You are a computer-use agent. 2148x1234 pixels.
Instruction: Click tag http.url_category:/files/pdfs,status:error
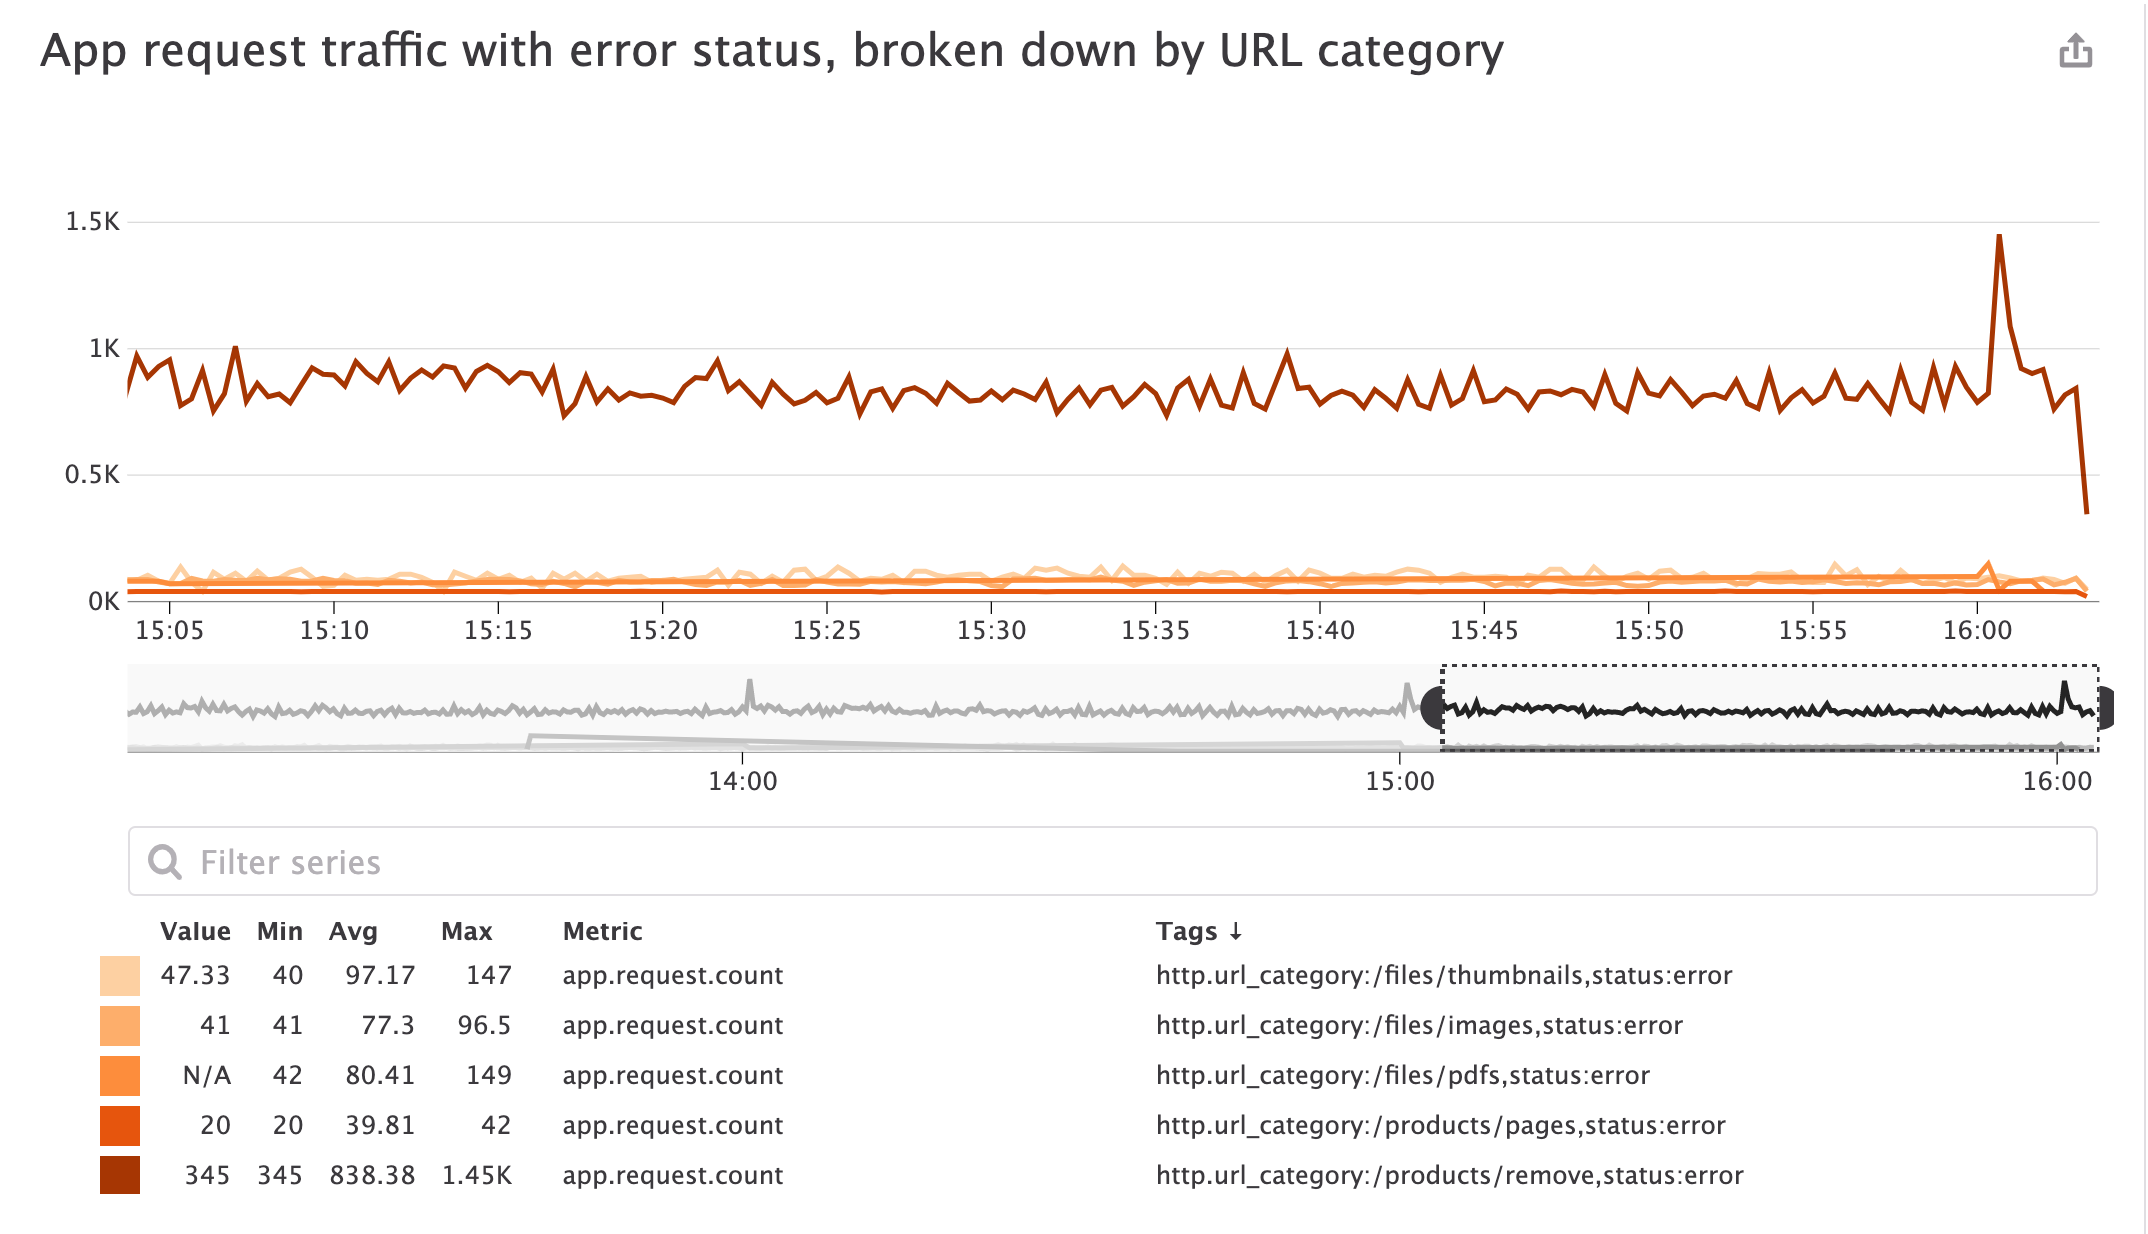(1403, 1075)
